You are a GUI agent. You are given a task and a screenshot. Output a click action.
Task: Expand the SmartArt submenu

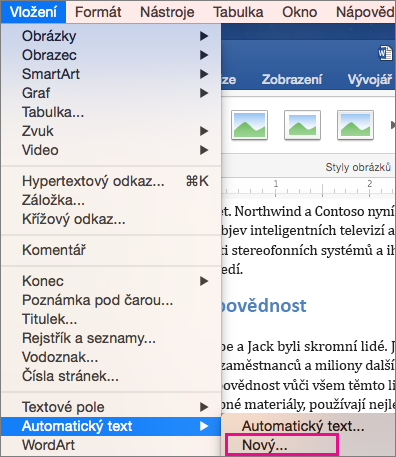[111, 74]
